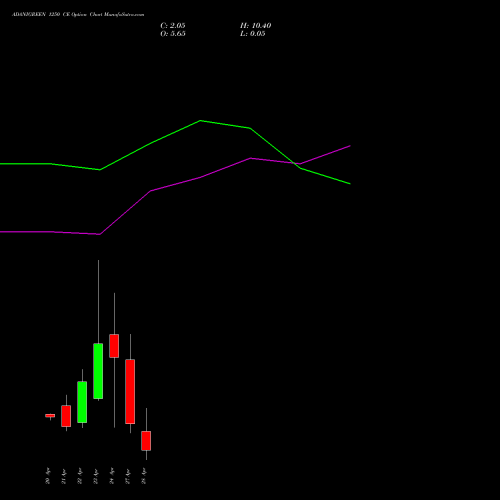Click the last red candle above 28 Apr

click(146, 441)
